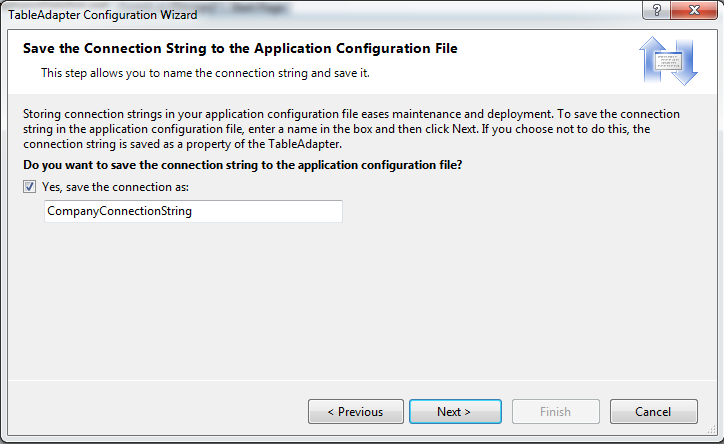Screen dimensions: 724x444
Task: Click the bold "Do you want to save" question
Action: pyautogui.click(x=249, y=164)
